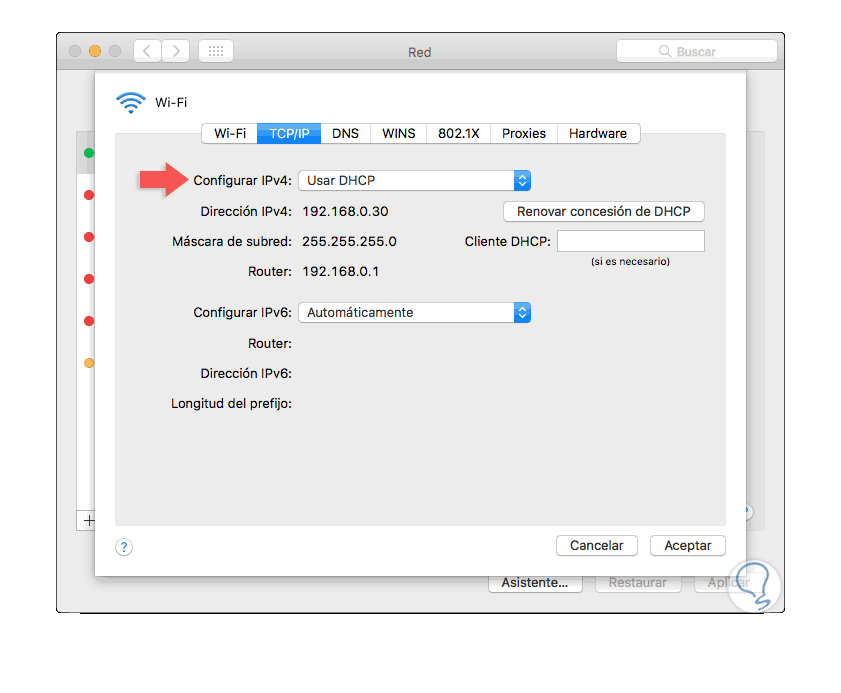Go back with the left chevron button
Image resolution: width=841 pixels, height=693 pixels.
click(x=147, y=51)
